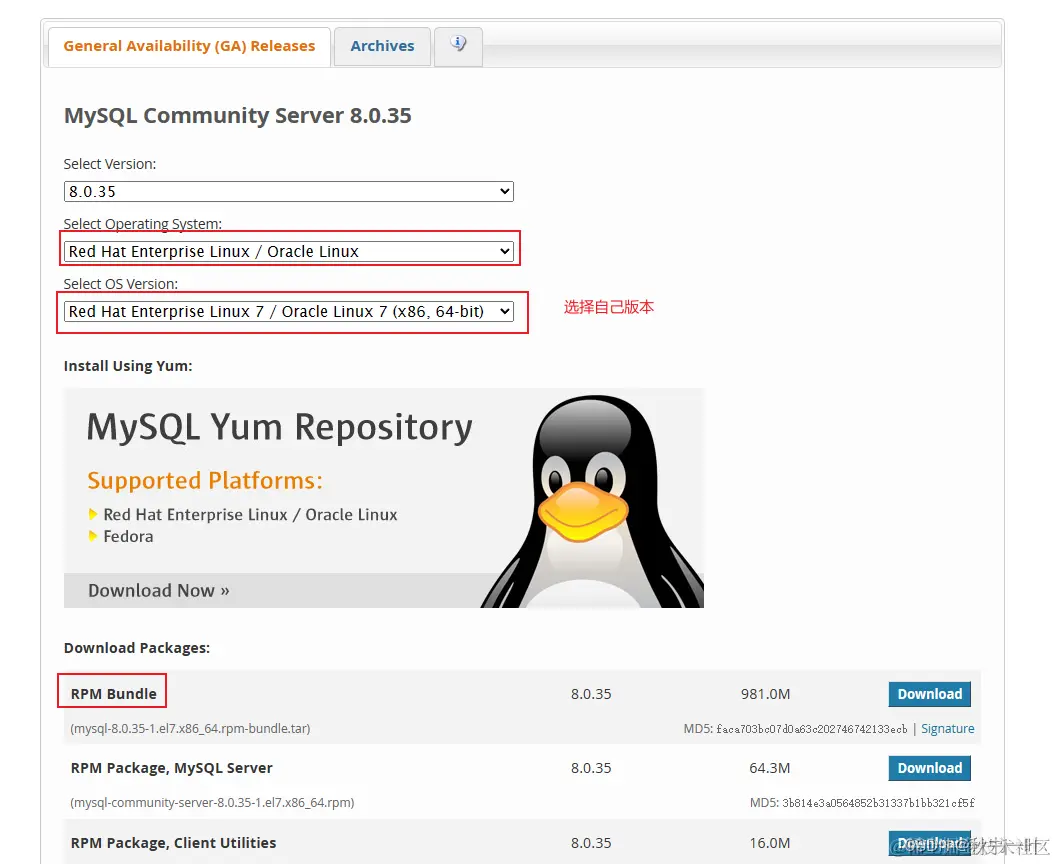Select General Availability (GA) Releases tab

pos(189,46)
